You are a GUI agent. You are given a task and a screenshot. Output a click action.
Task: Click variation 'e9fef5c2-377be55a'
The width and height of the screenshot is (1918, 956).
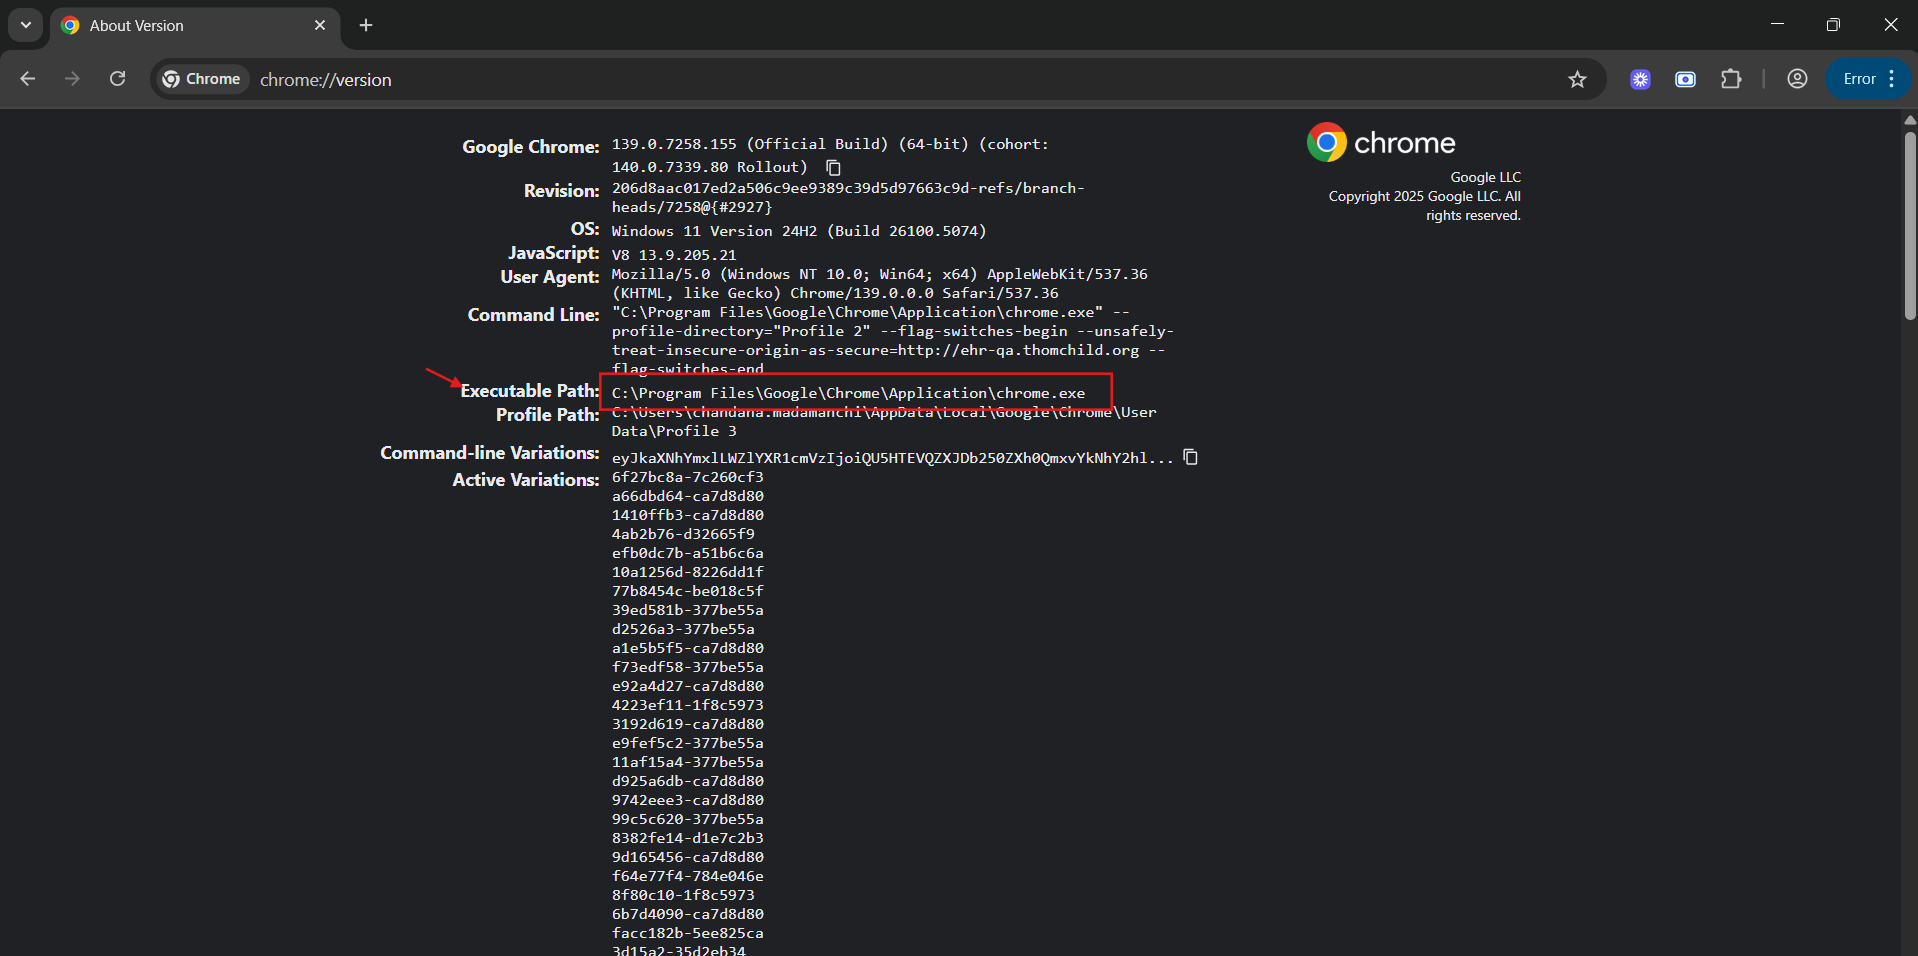click(x=688, y=743)
